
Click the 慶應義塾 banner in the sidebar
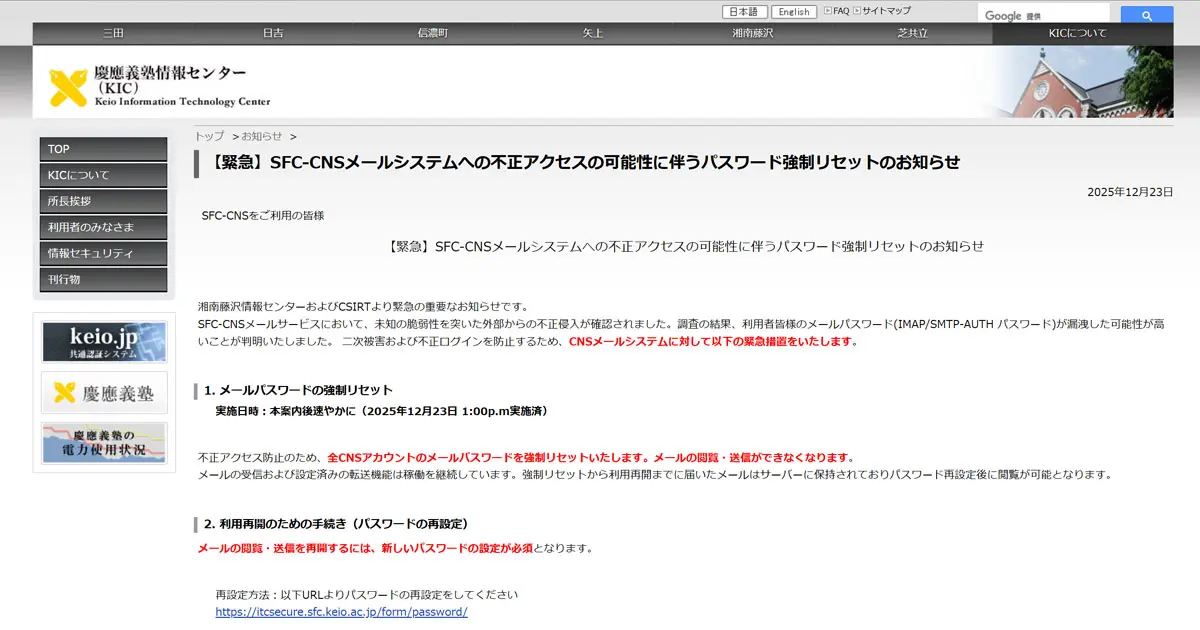[x=103, y=392]
